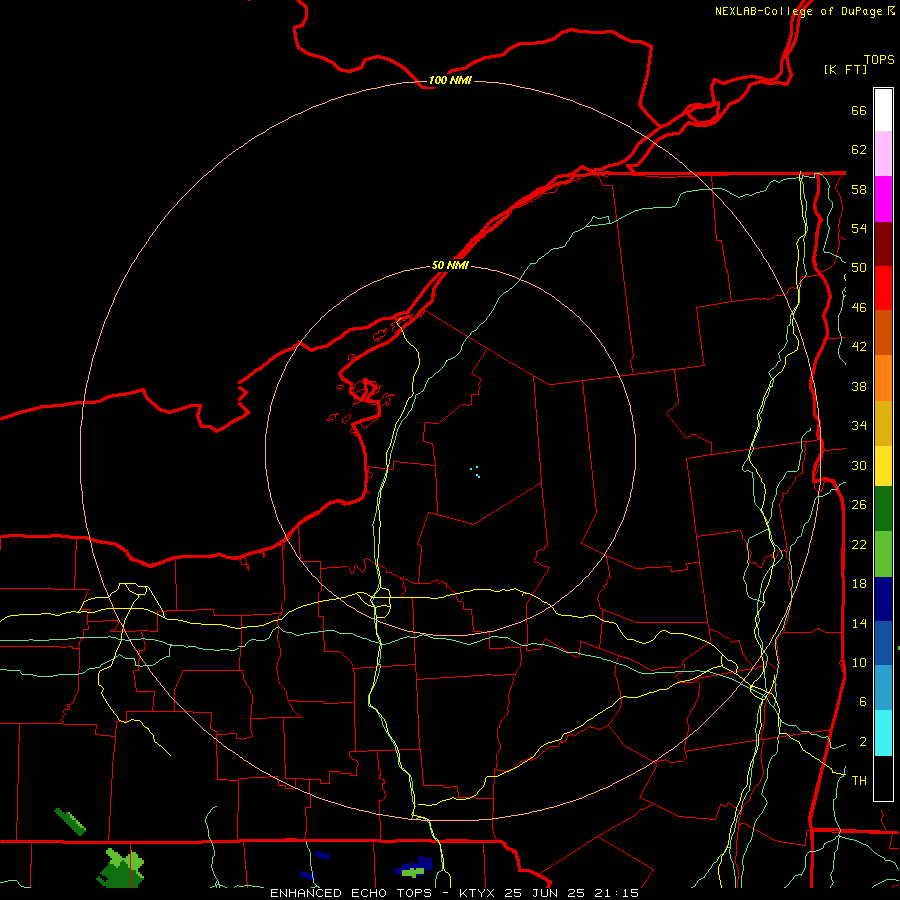The height and width of the screenshot is (900, 900).
Task: Click the yellow 30 kft legend swatch
Action: (883, 466)
